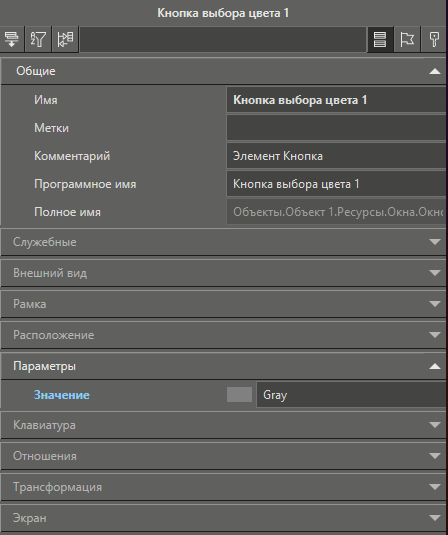Viewport: 448px width, 535px height.
Task: Click the Комментарий field with Элемент Кнопка
Action: pos(336,156)
